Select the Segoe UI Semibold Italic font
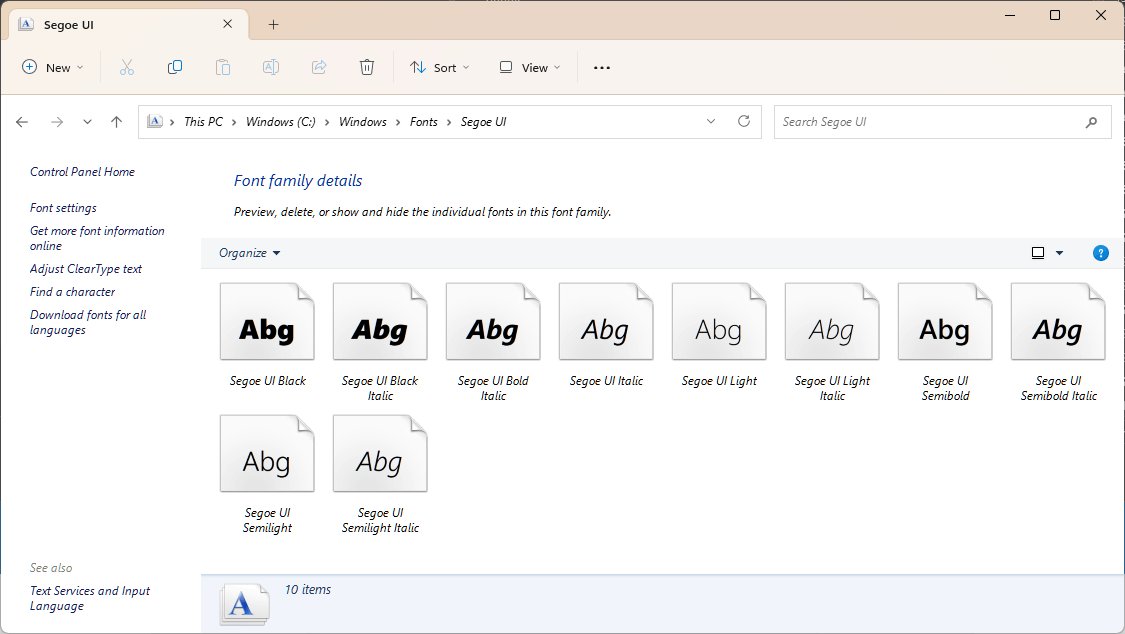Image resolution: width=1125 pixels, height=634 pixels. [1058, 342]
